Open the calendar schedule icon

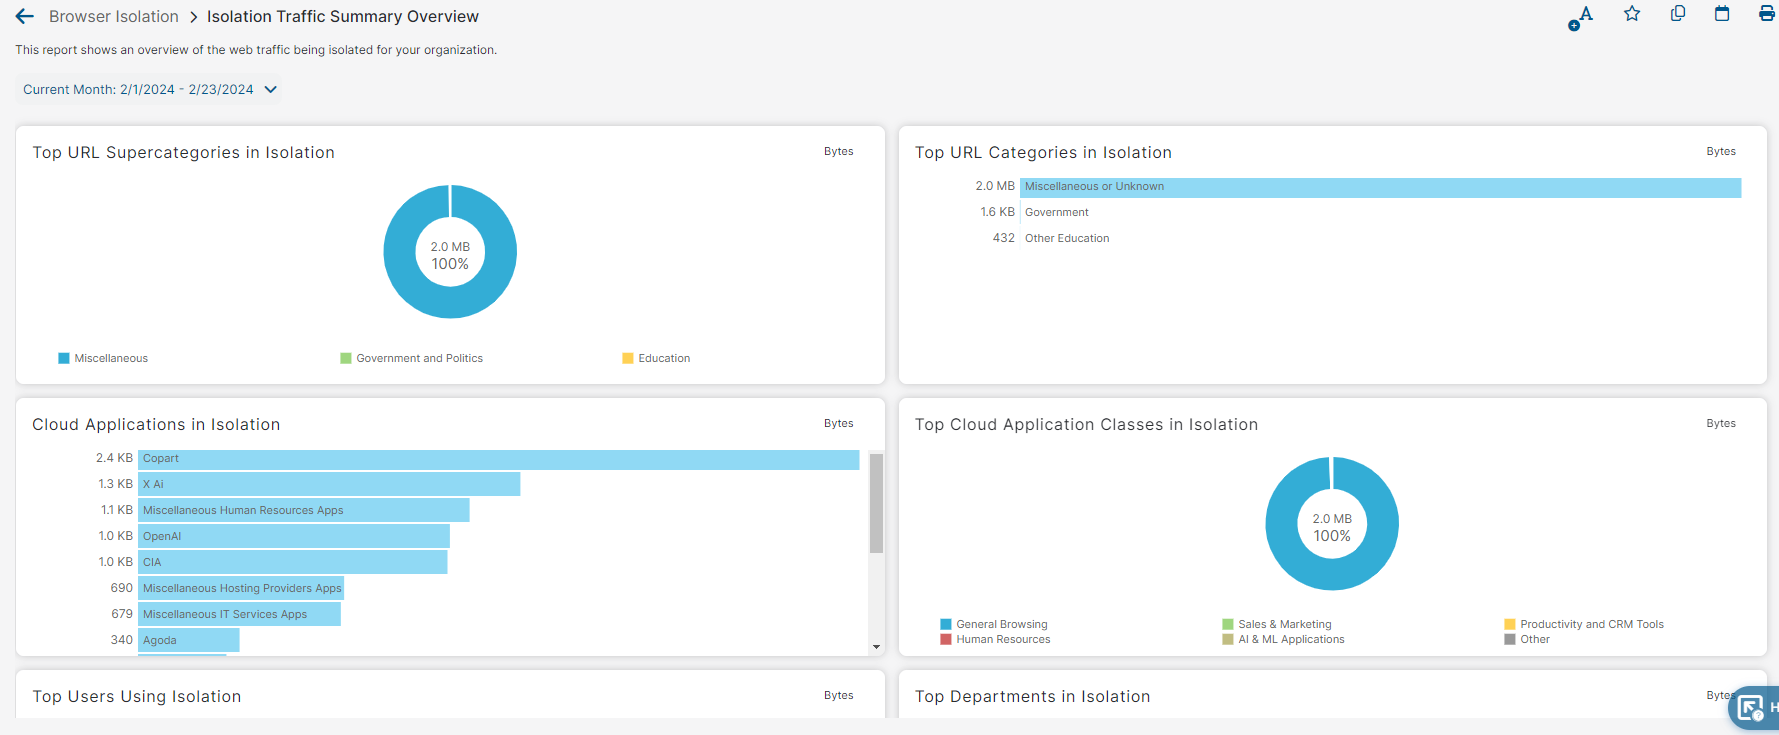tap(1722, 14)
